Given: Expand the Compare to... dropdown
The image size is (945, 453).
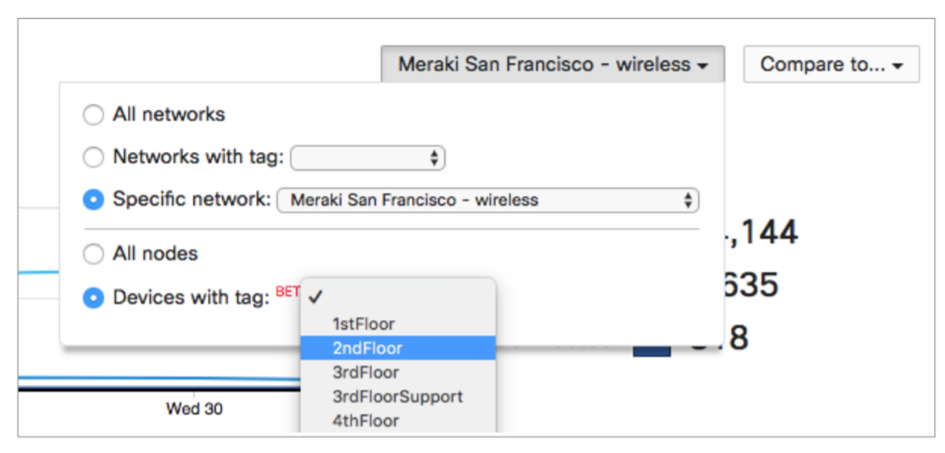Looking at the screenshot, I should click(831, 65).
